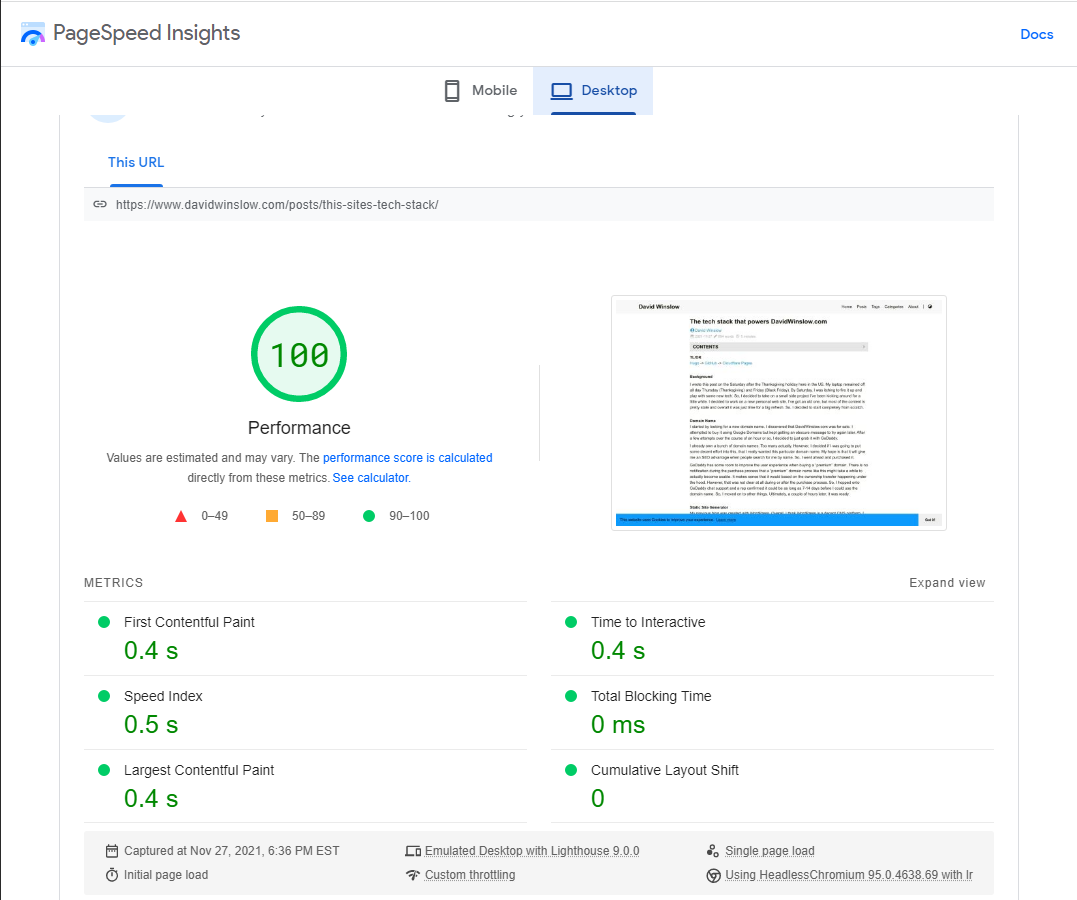The image size is (1077, 900).
Task: Expand Emulated Desktop with Lighthouse details
Action: pyautogui.click(x=531, y=851)
